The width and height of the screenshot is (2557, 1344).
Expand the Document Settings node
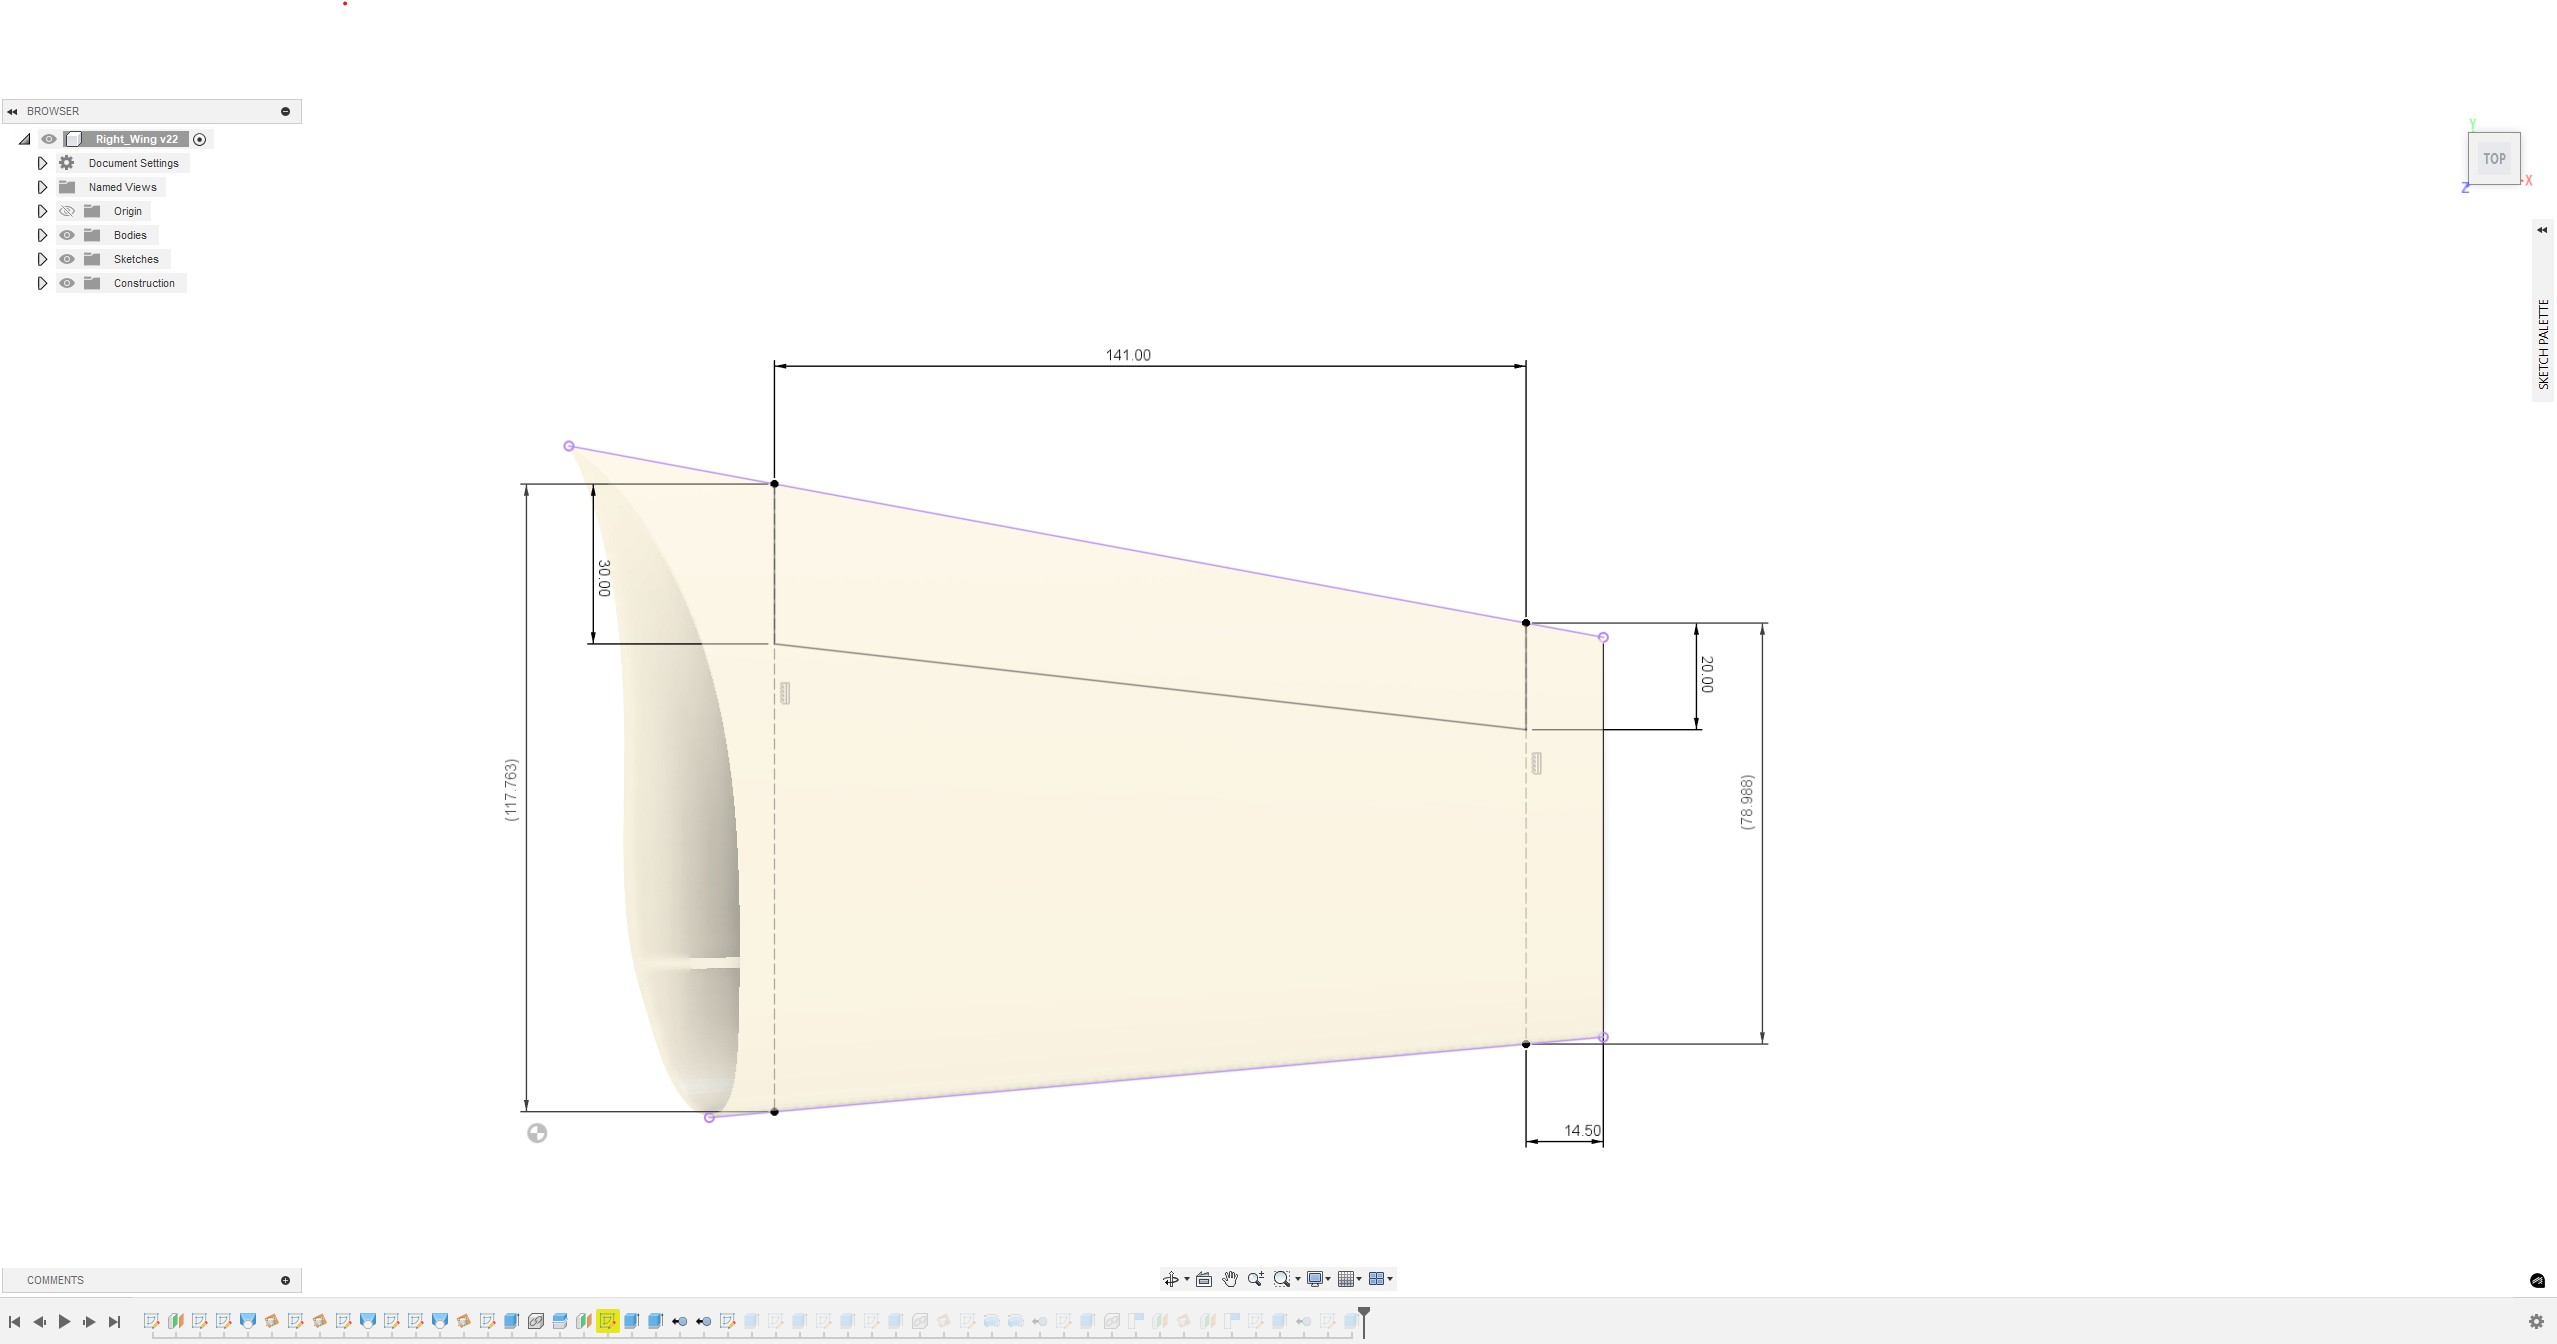point(42,163)
